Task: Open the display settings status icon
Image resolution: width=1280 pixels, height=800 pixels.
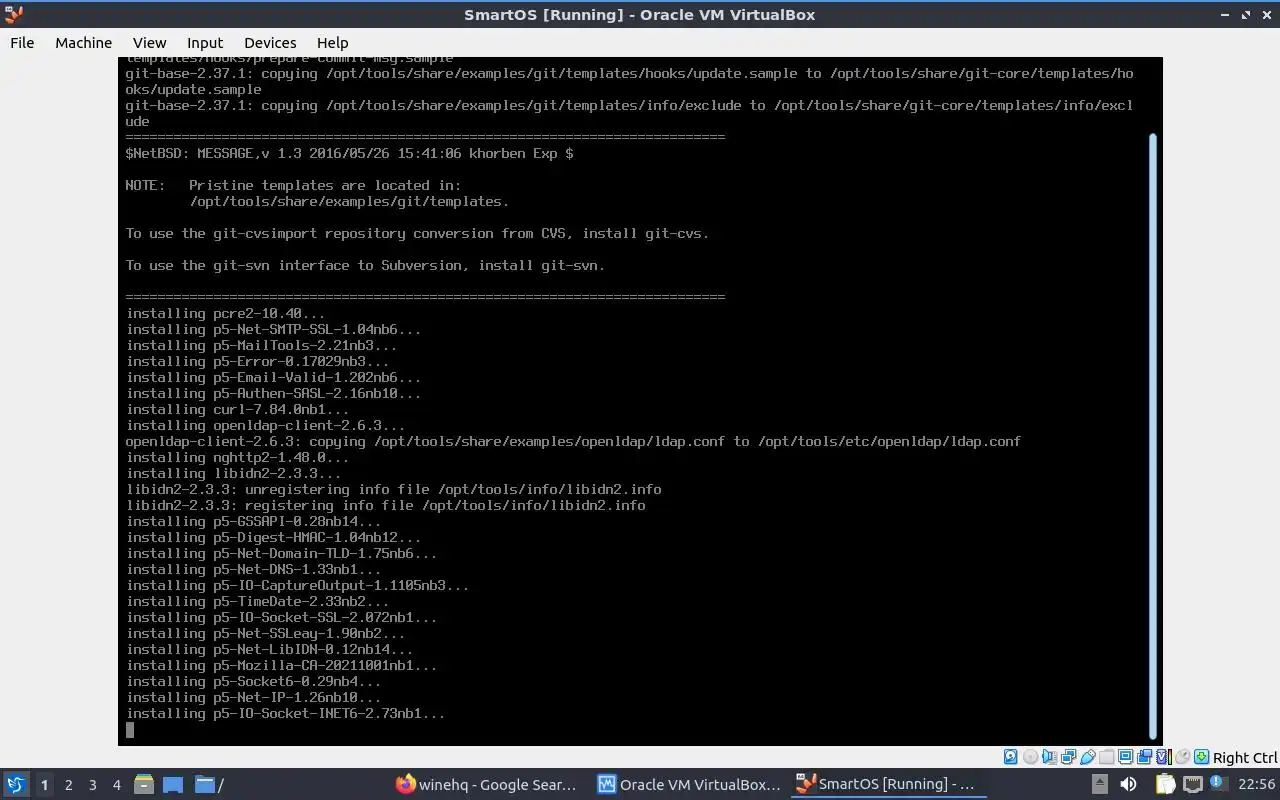Action: (1125, 757)
